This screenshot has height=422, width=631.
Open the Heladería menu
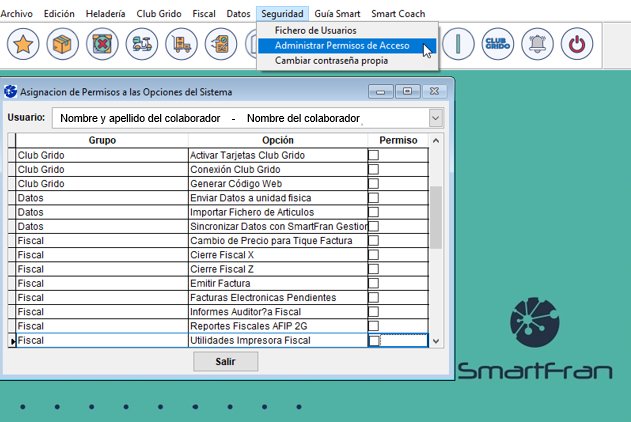(105, 14)
